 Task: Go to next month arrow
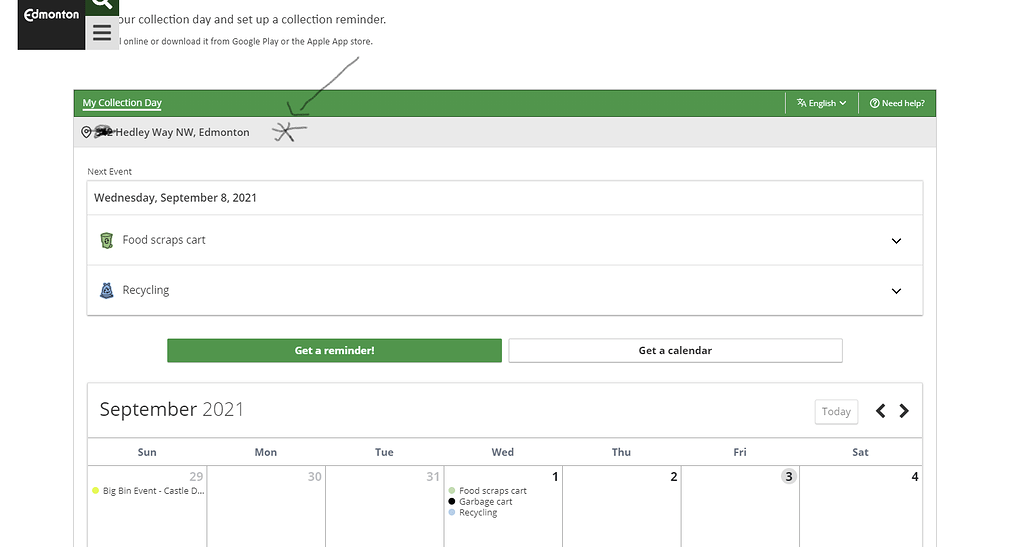[x=904, y=411]
